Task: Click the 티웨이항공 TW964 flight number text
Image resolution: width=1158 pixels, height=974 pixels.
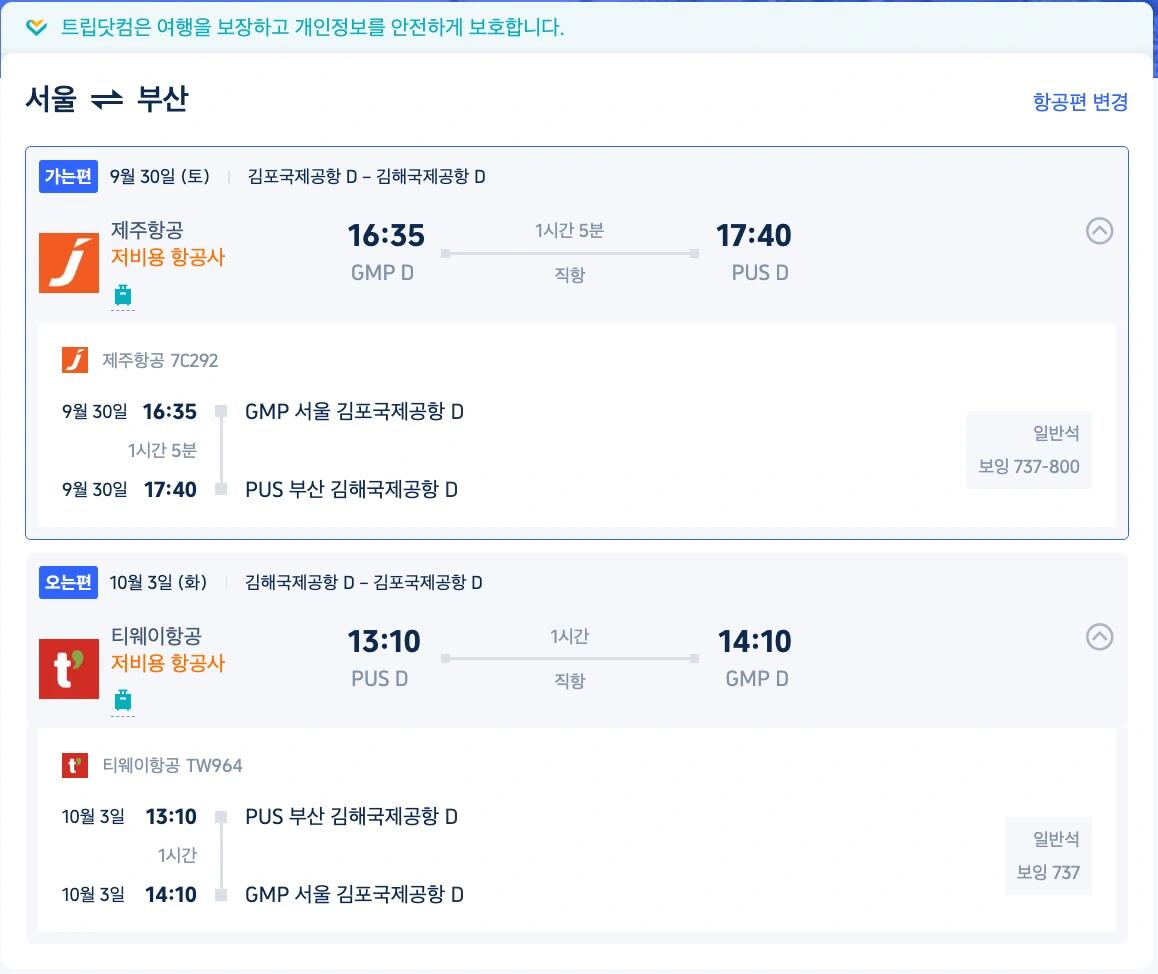Action: pyautogui.click(x=172, y=766)
